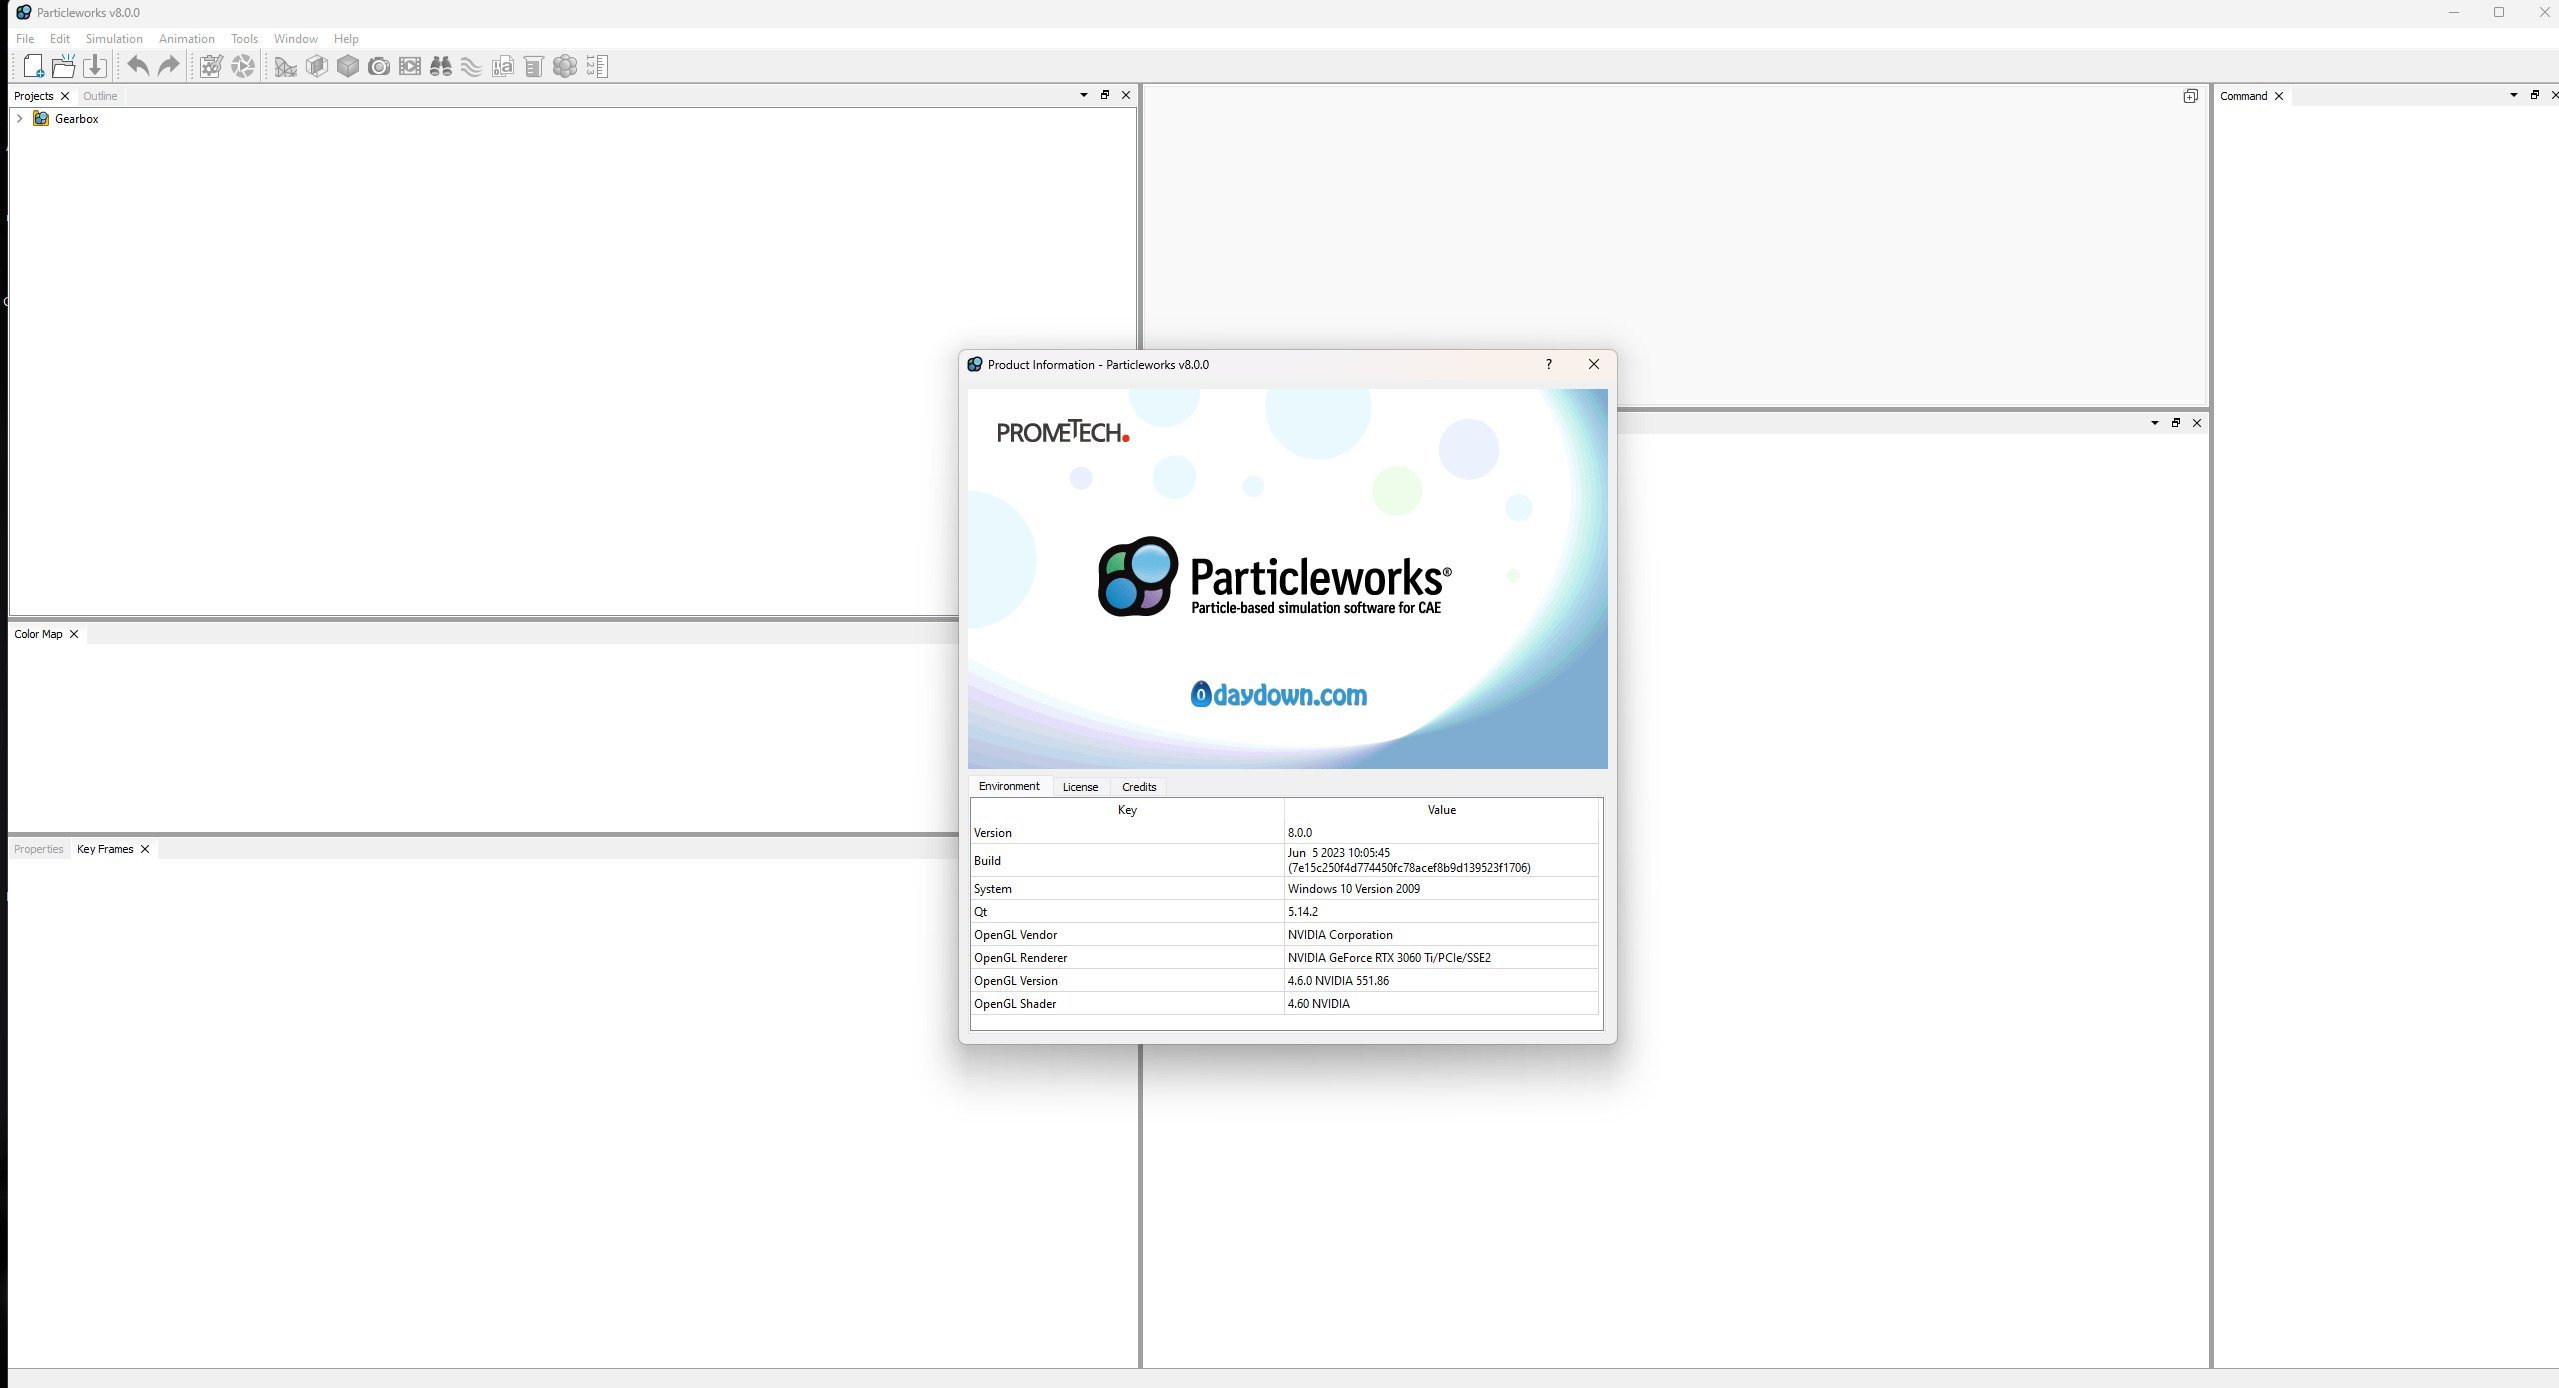2559x1388 pixels.
Task: Open the Projects panel dropdown arrow
Action: [x=1084, y=95]
